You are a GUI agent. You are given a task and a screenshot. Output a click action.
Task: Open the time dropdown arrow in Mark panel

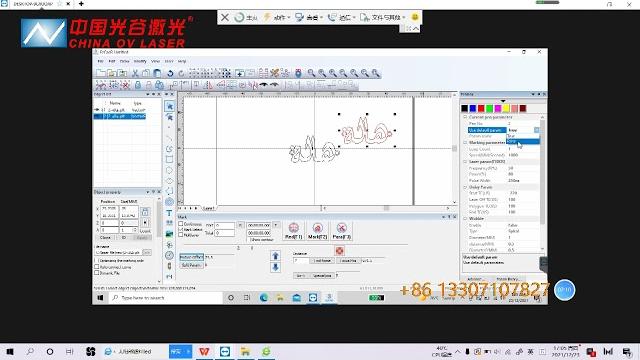coord(276,225)
